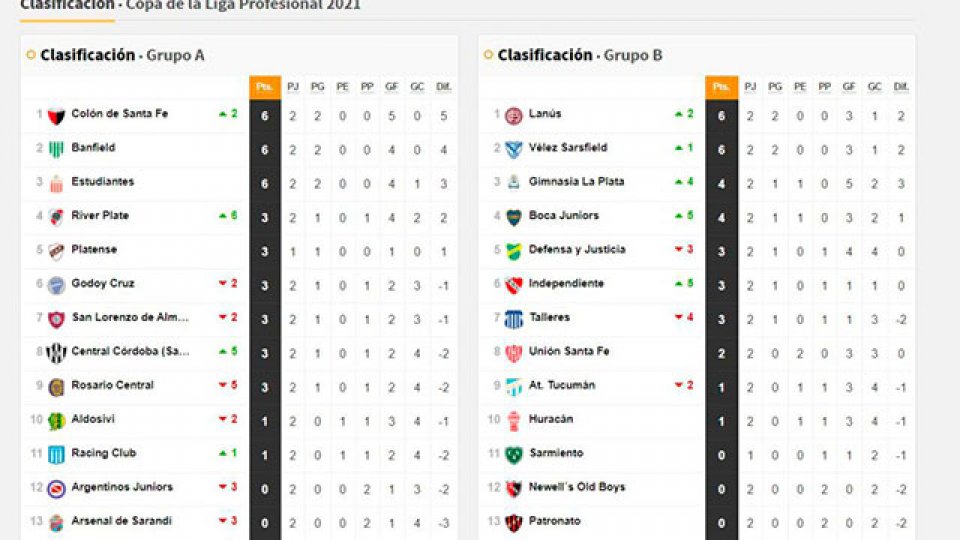Screen dimensions: 960x540
Task: Sort Grupo A by Pts. column
Action: pyautogui.click(x=264, y=87)
